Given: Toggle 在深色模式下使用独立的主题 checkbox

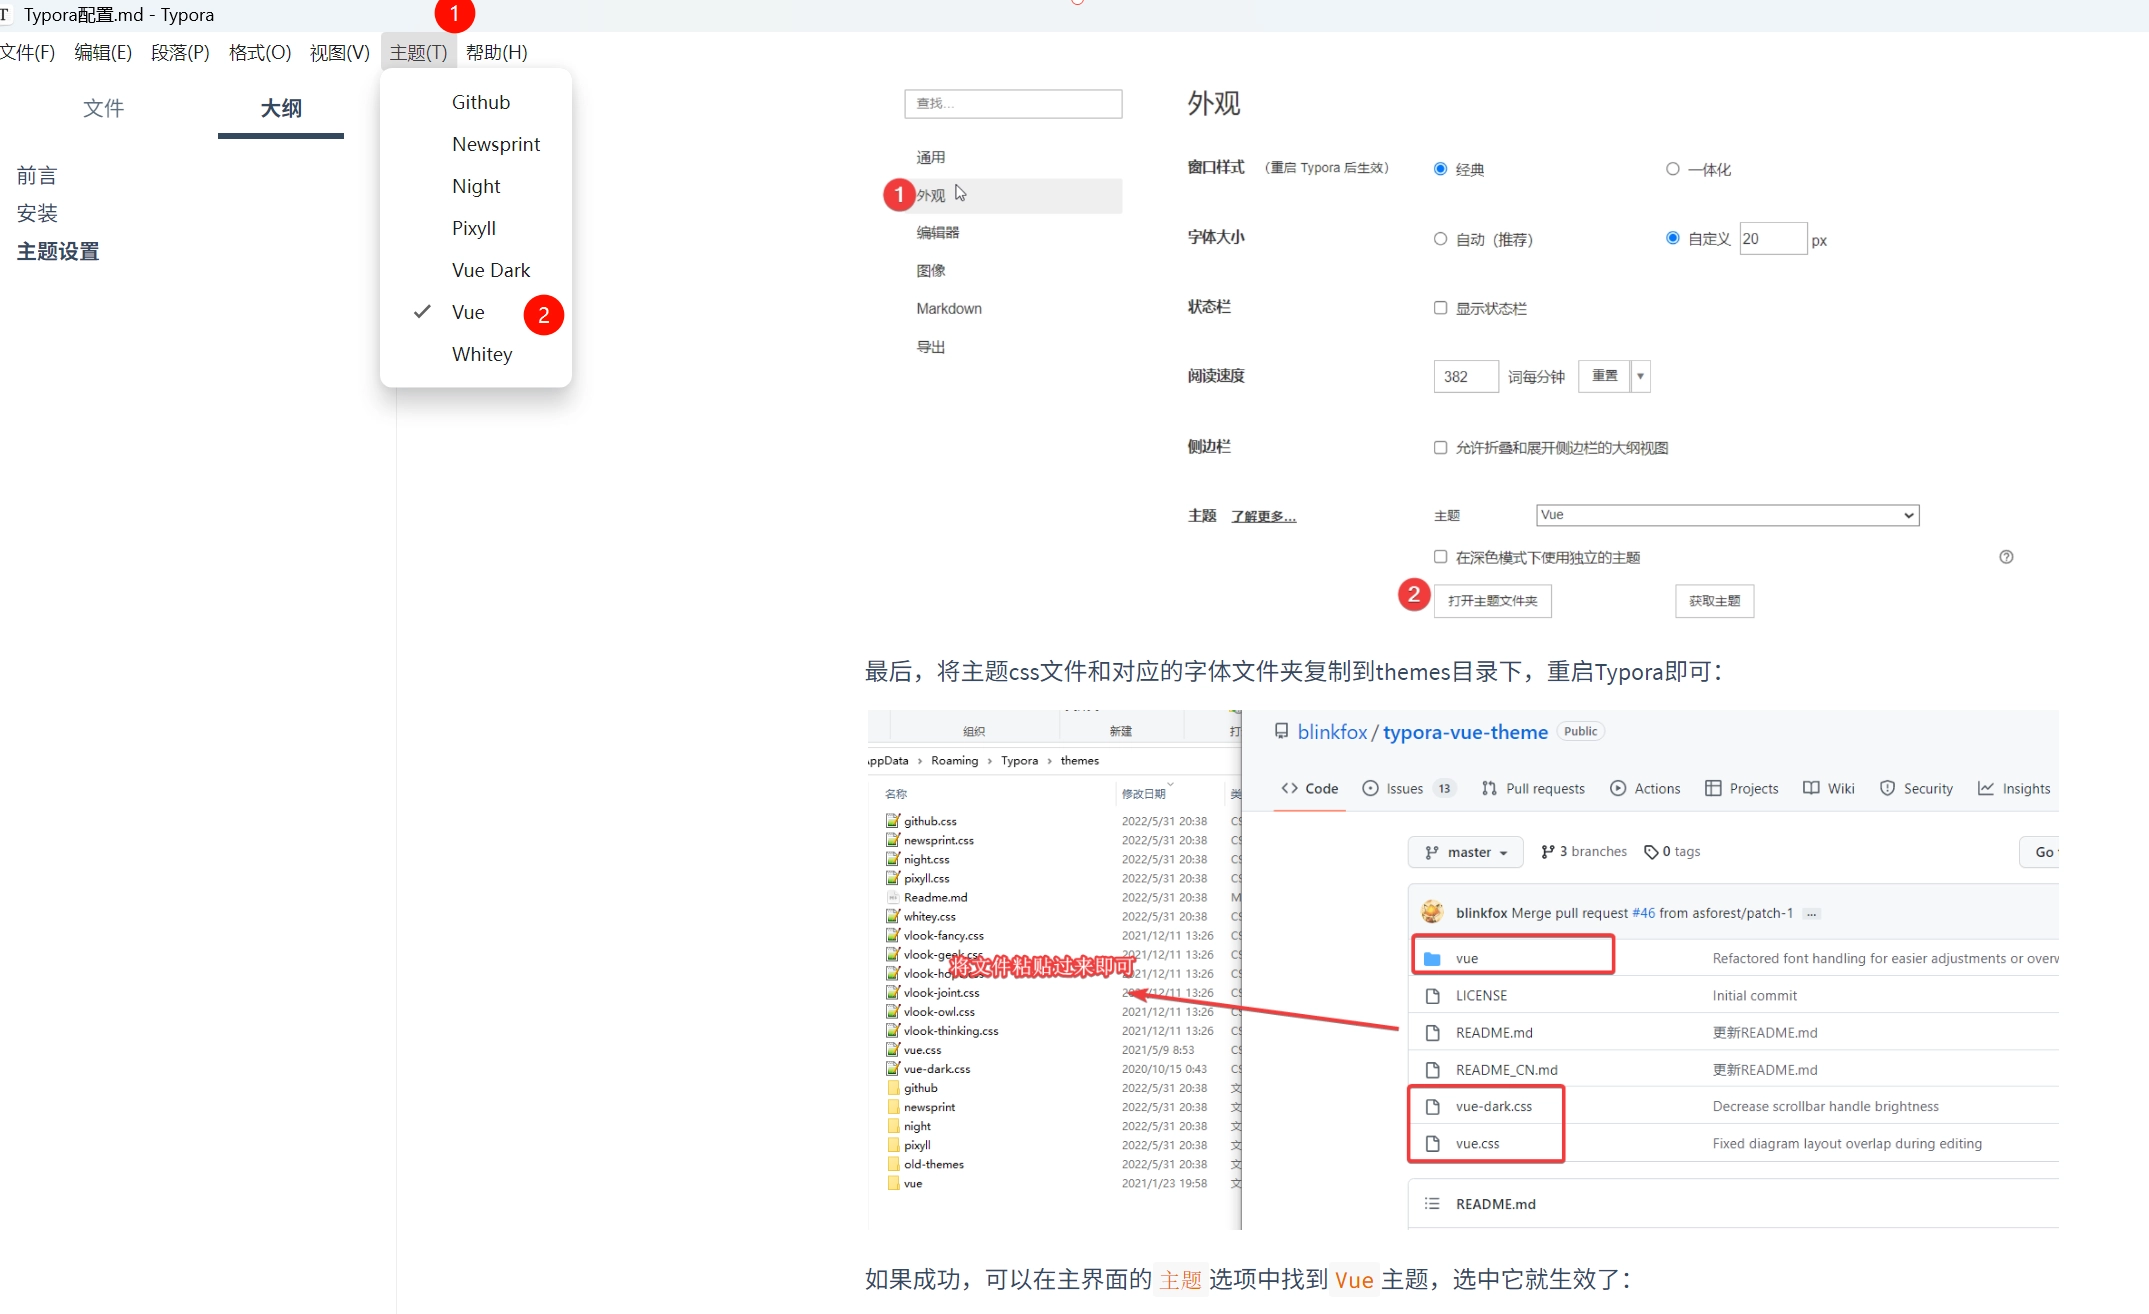Looking at the screenshot, I should coord(1440,556).
